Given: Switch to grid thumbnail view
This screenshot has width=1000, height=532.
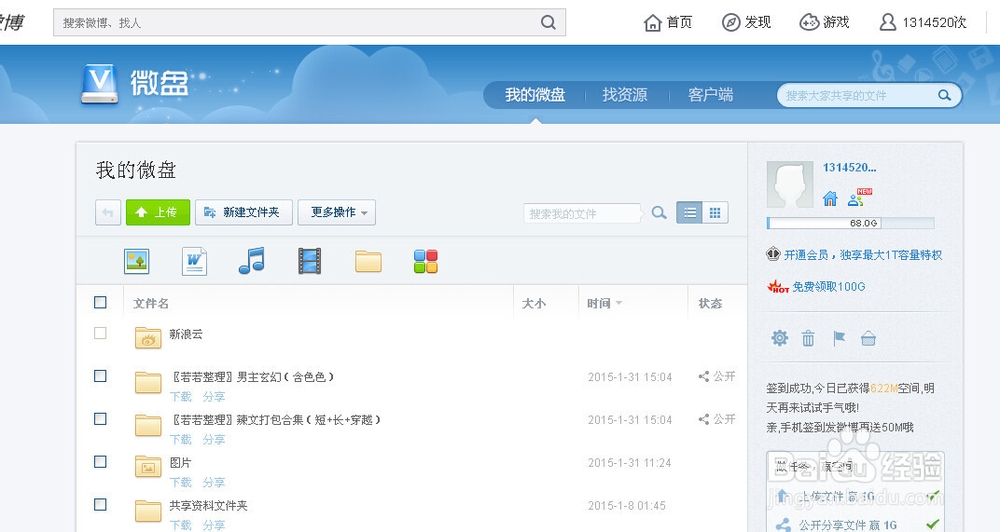Looking at the screenshot, I should (715, 213).
